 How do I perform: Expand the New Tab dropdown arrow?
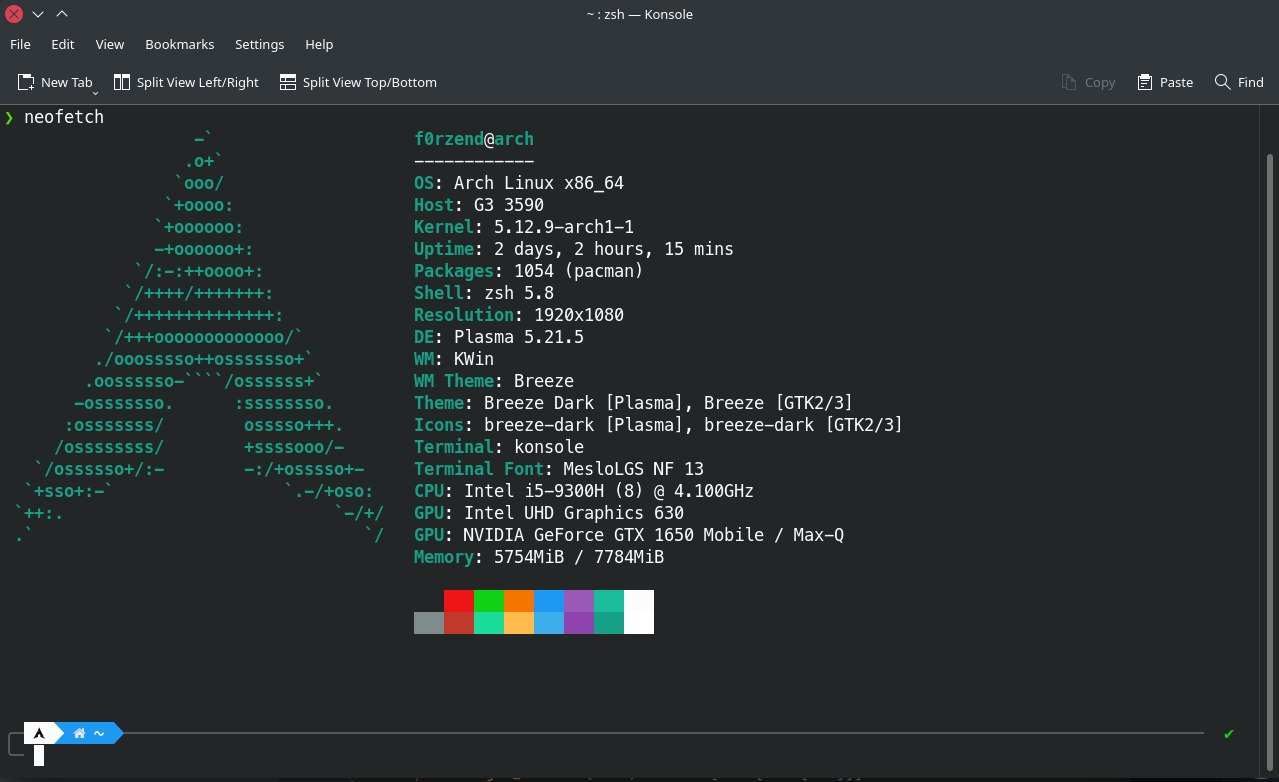click(96, 92)
